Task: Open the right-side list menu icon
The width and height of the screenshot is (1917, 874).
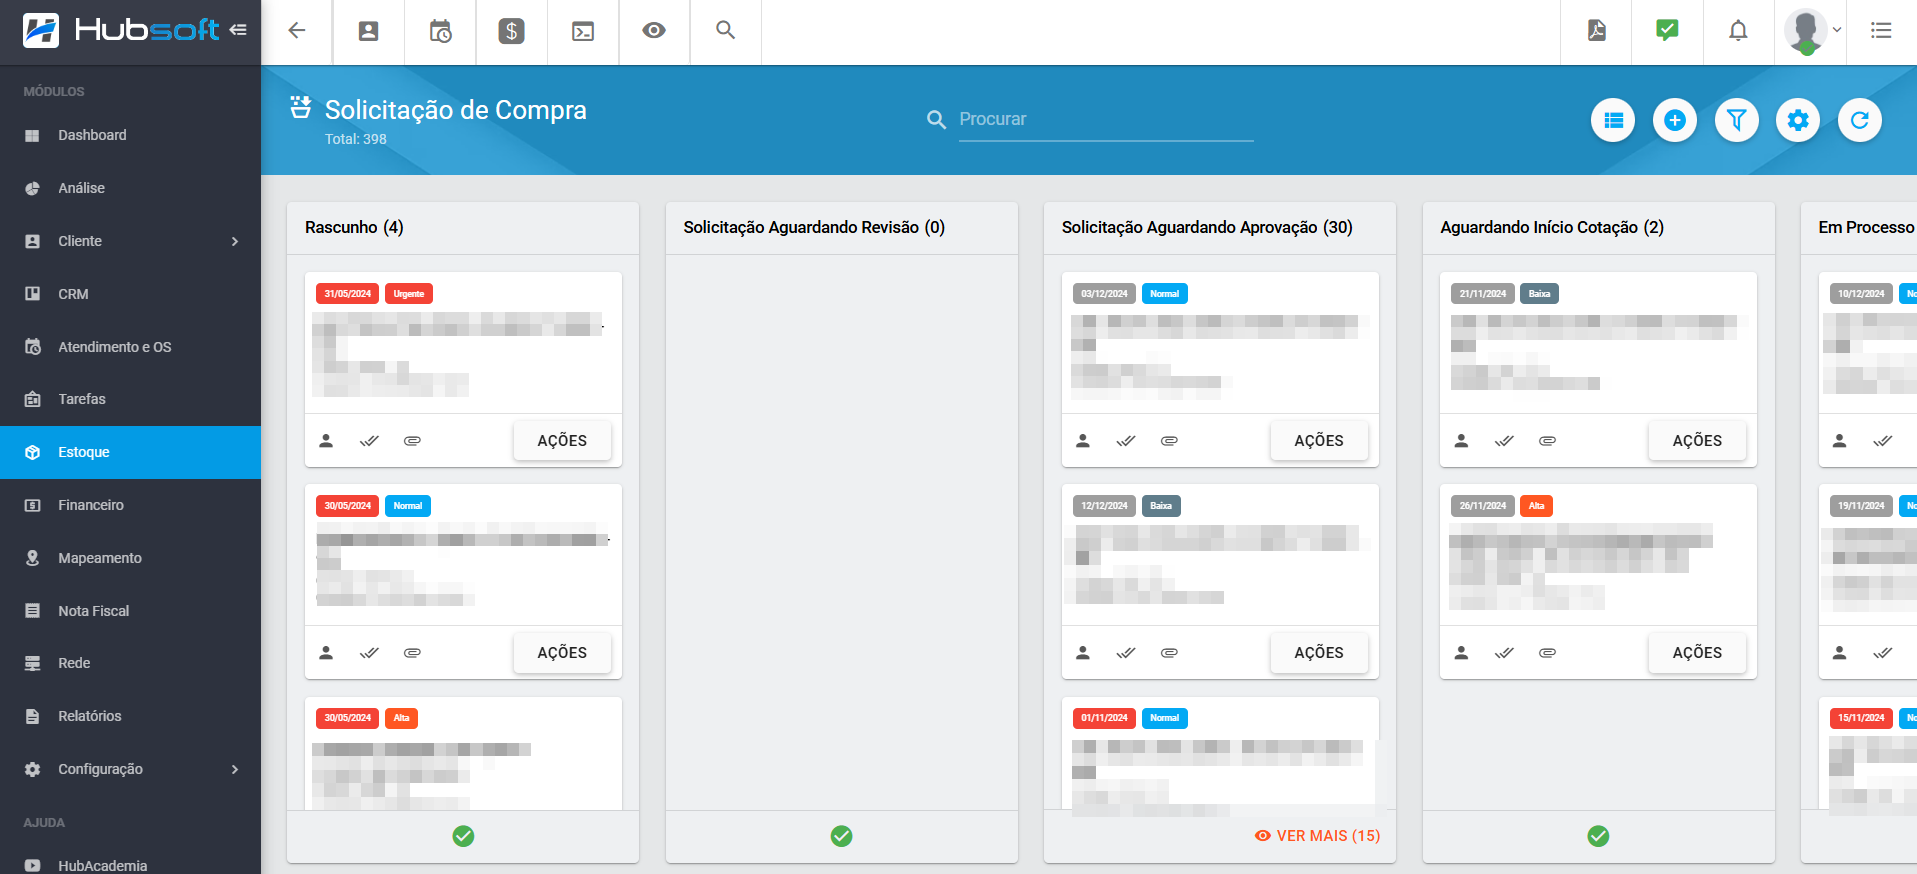Action: [x=1881, y=30]
